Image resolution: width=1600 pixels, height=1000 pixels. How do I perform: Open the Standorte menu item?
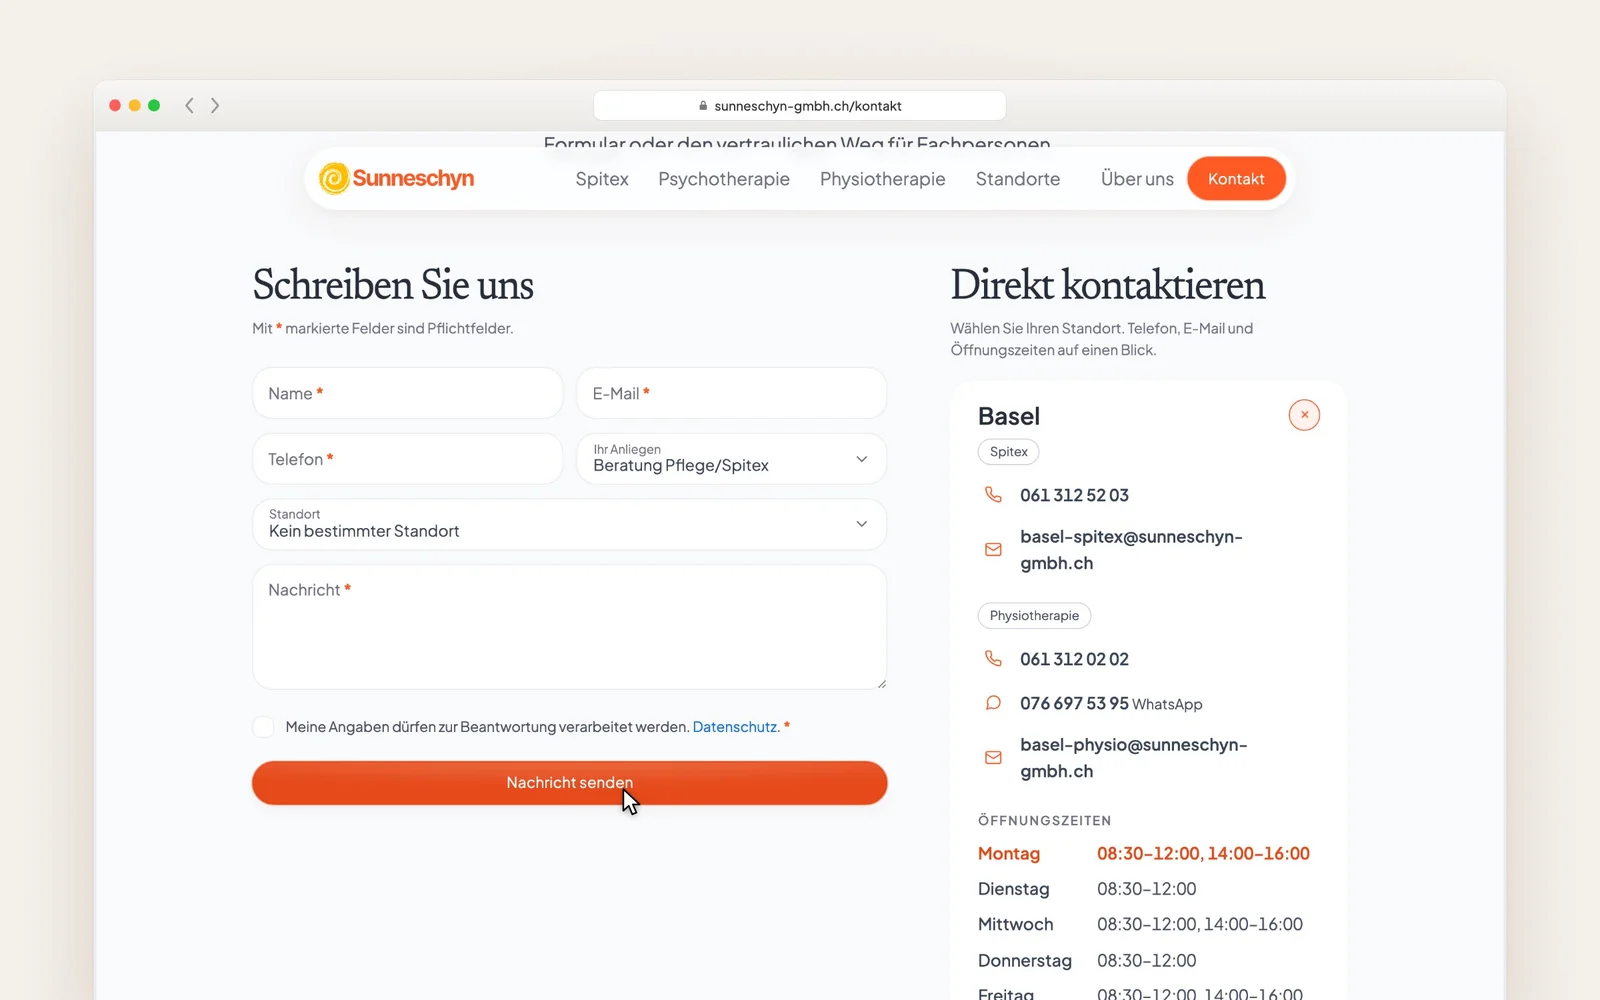1018,179
